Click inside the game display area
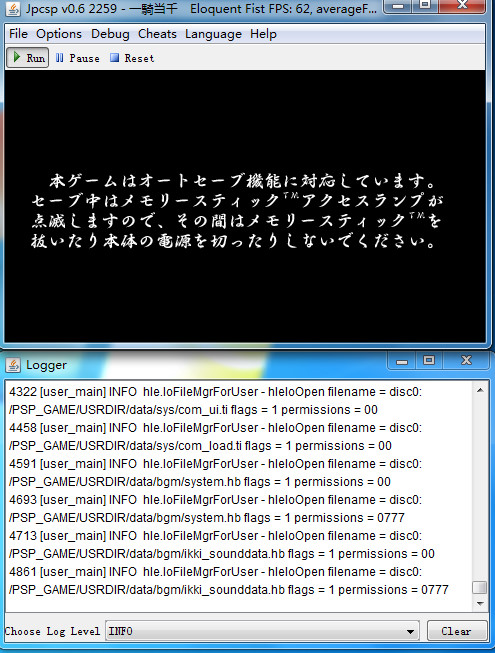This screenshot has height=653, width=495. [x=245, y=206]
